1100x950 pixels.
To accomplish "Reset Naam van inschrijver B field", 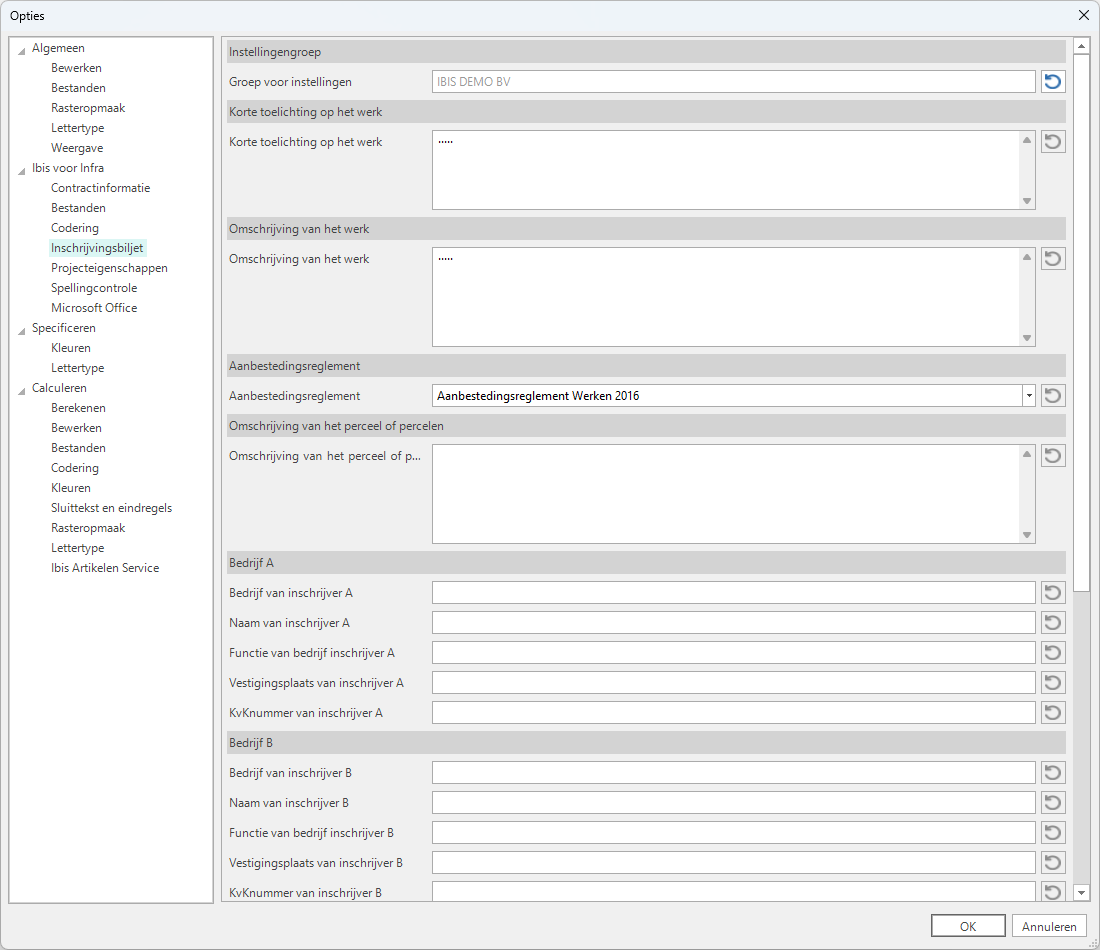I will pyautogui.click(x=1052, y=803).
